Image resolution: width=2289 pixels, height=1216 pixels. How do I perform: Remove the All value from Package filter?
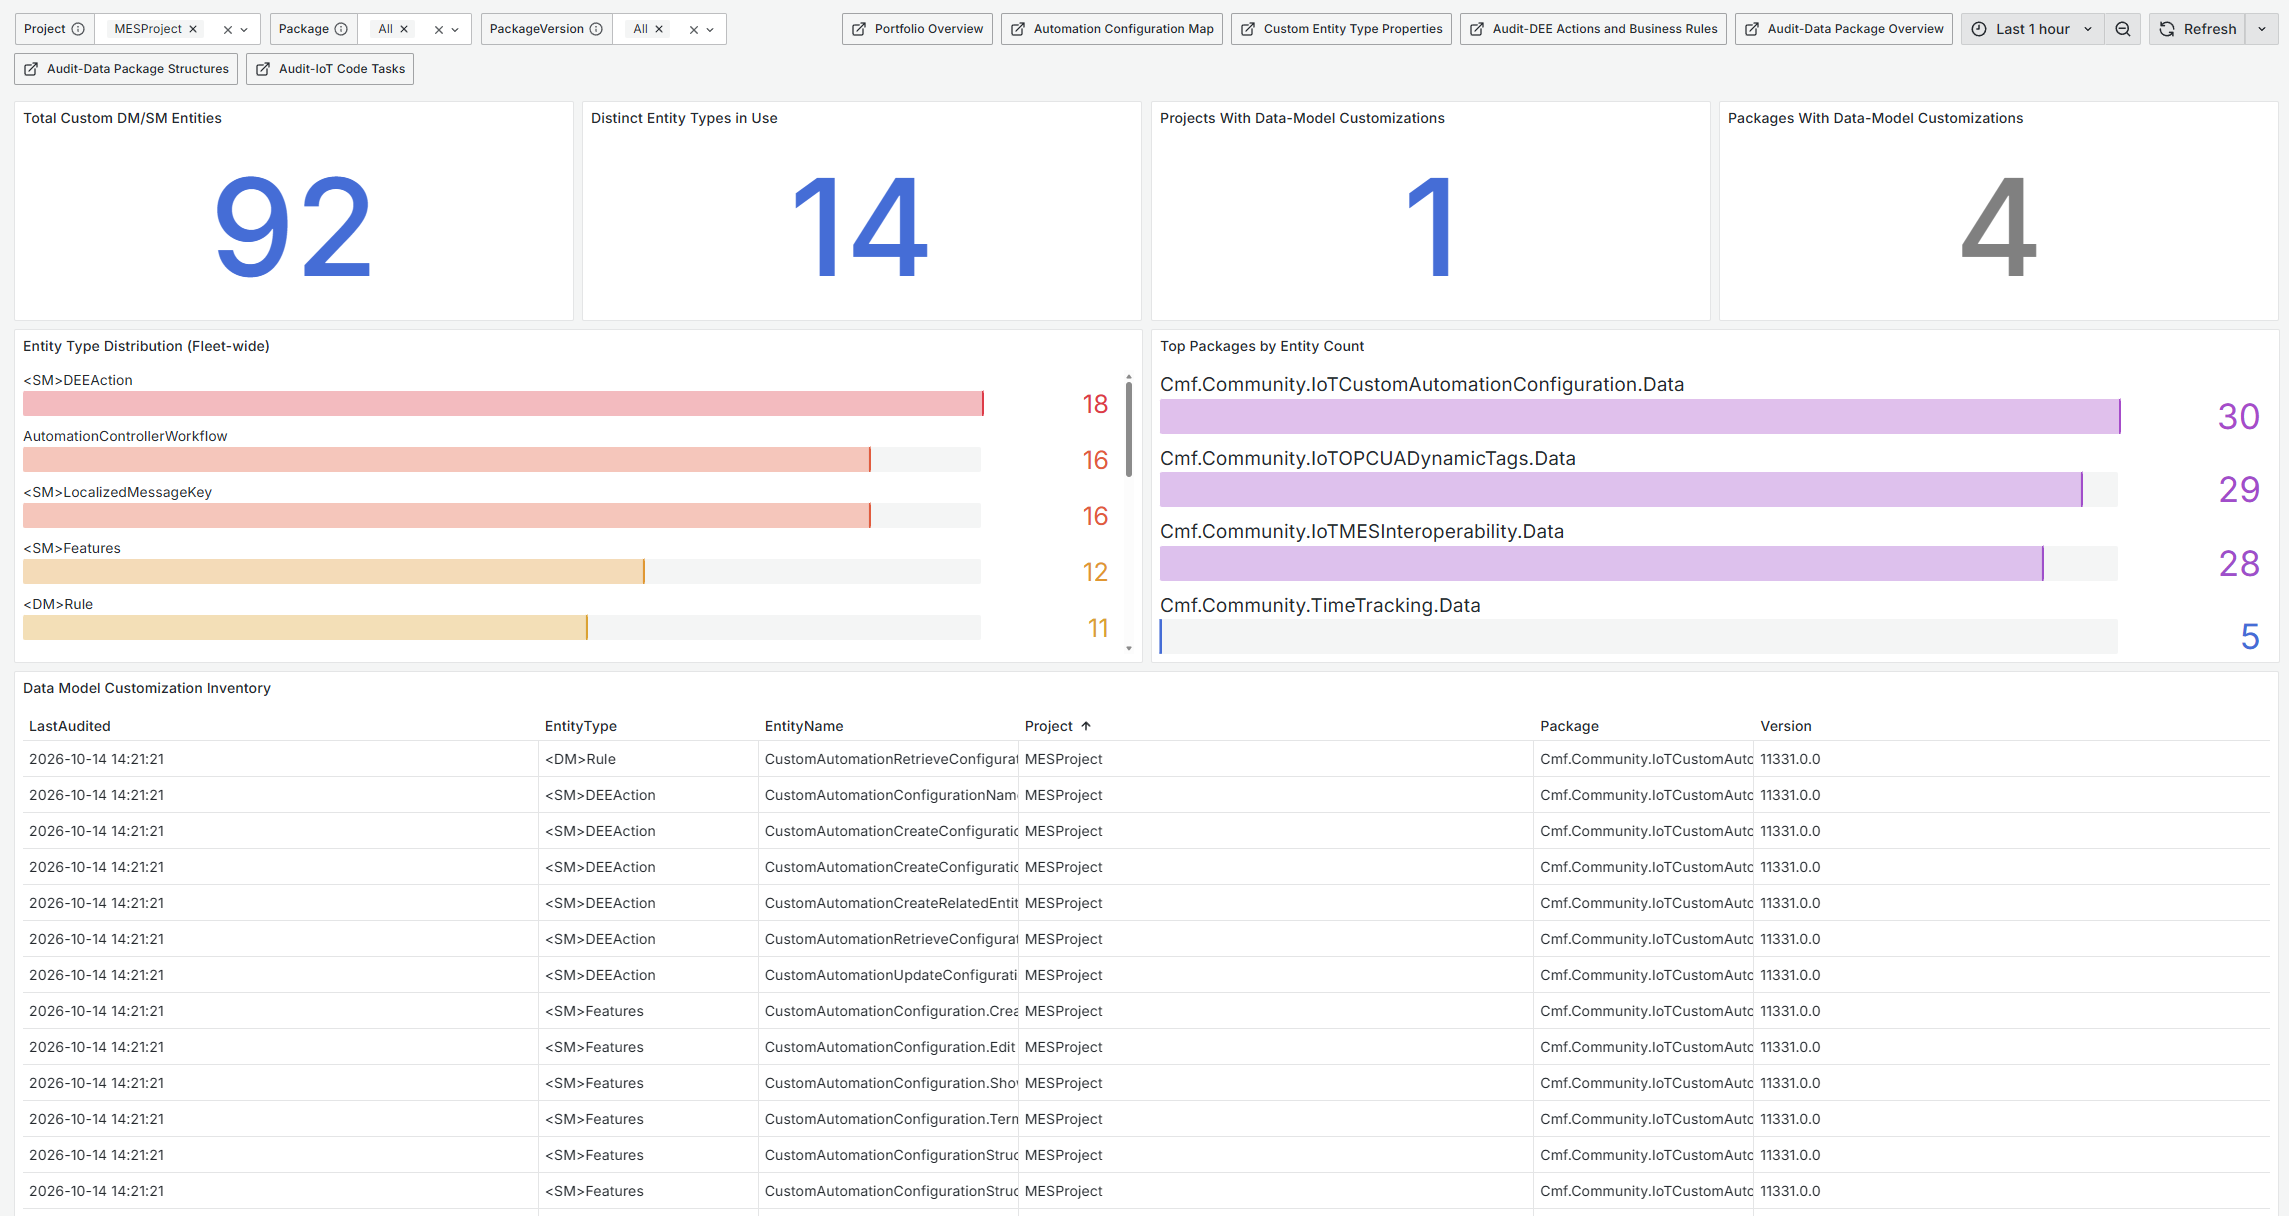coord(404,29)
